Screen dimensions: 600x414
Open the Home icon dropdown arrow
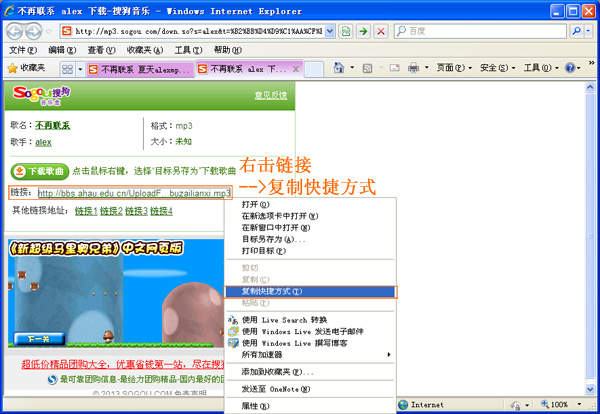click(x=352, y=68)
